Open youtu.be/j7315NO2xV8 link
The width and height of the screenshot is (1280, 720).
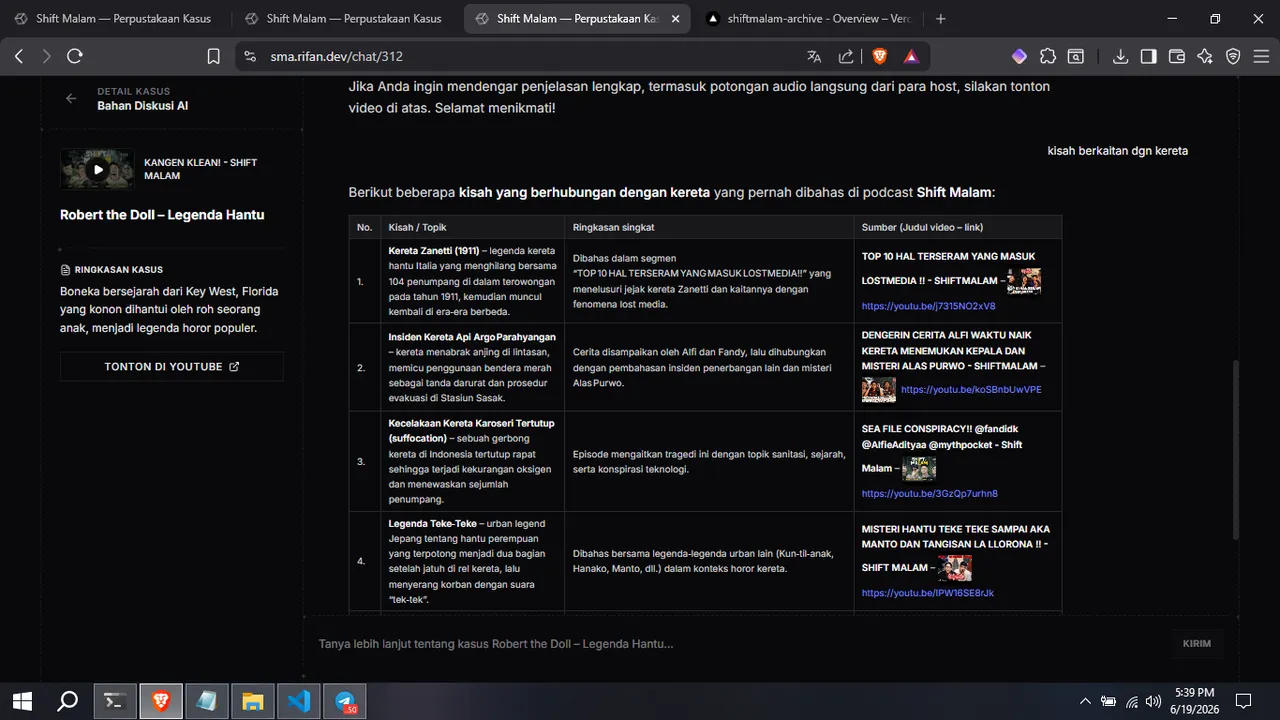929,306
